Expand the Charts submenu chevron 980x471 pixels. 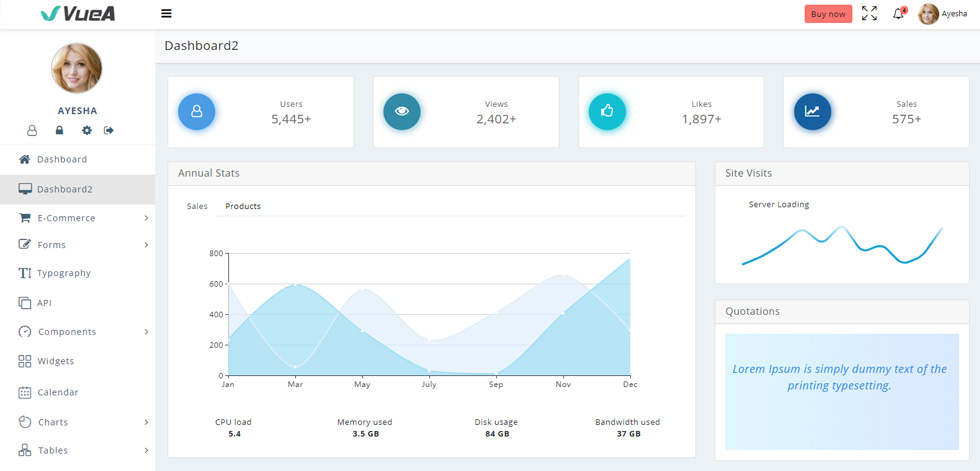146,422
